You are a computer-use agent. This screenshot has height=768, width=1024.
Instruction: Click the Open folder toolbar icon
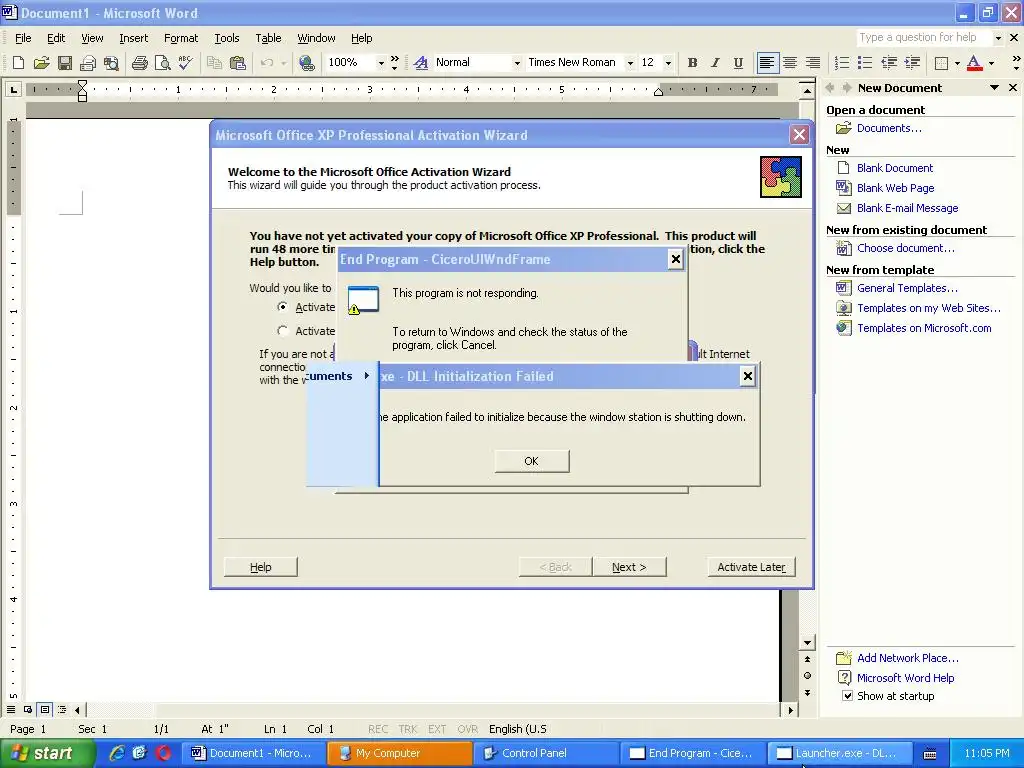pyautogui.click(x=41, y=63)
